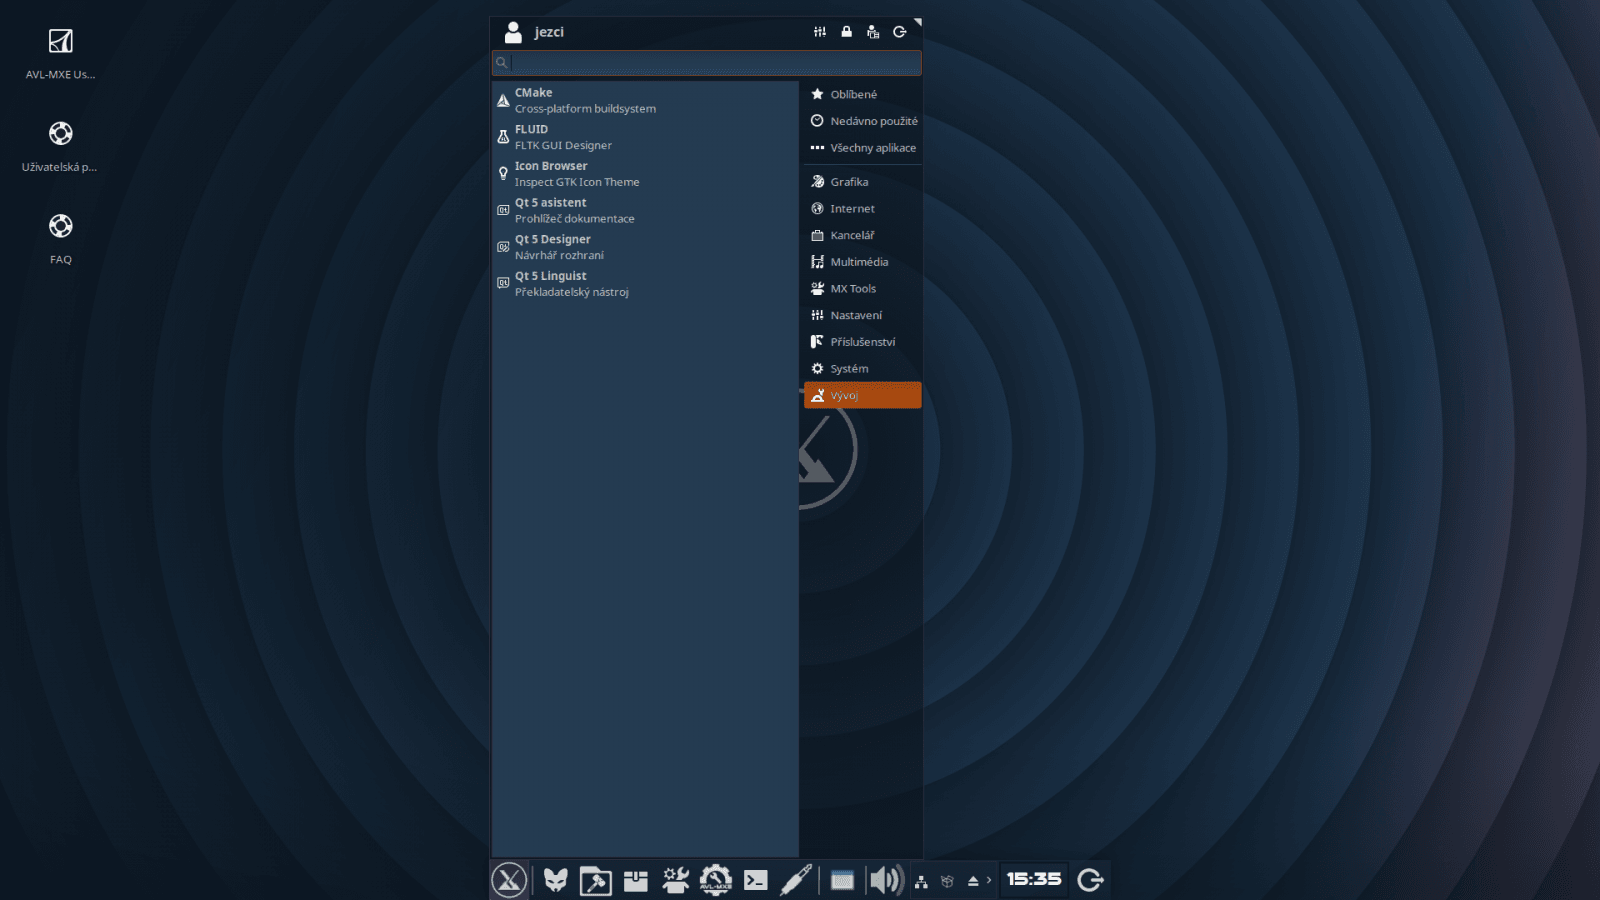Open a terminal from the taskbar
The image size is (1600, 900).
pos(756,881)
